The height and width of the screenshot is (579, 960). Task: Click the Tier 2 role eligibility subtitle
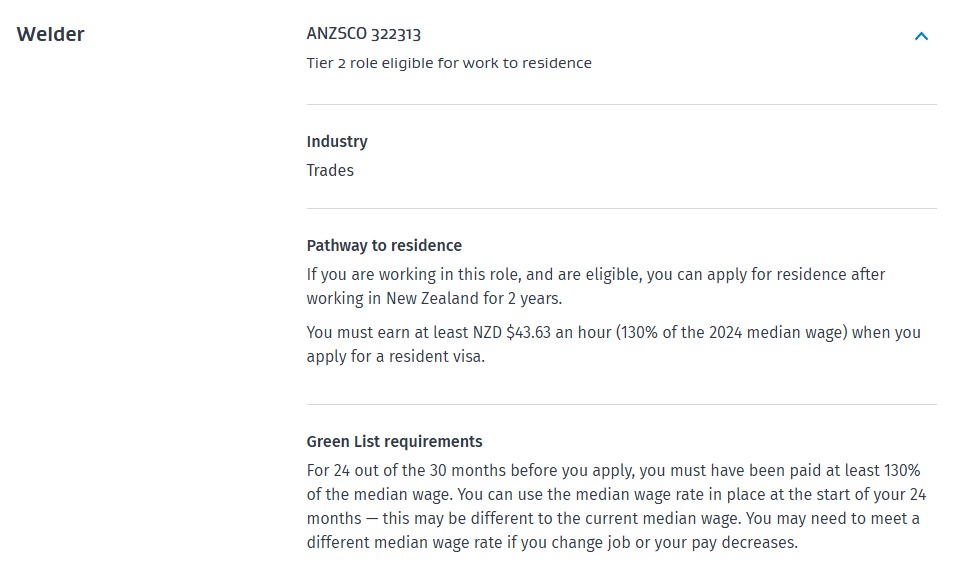[449, 63]
